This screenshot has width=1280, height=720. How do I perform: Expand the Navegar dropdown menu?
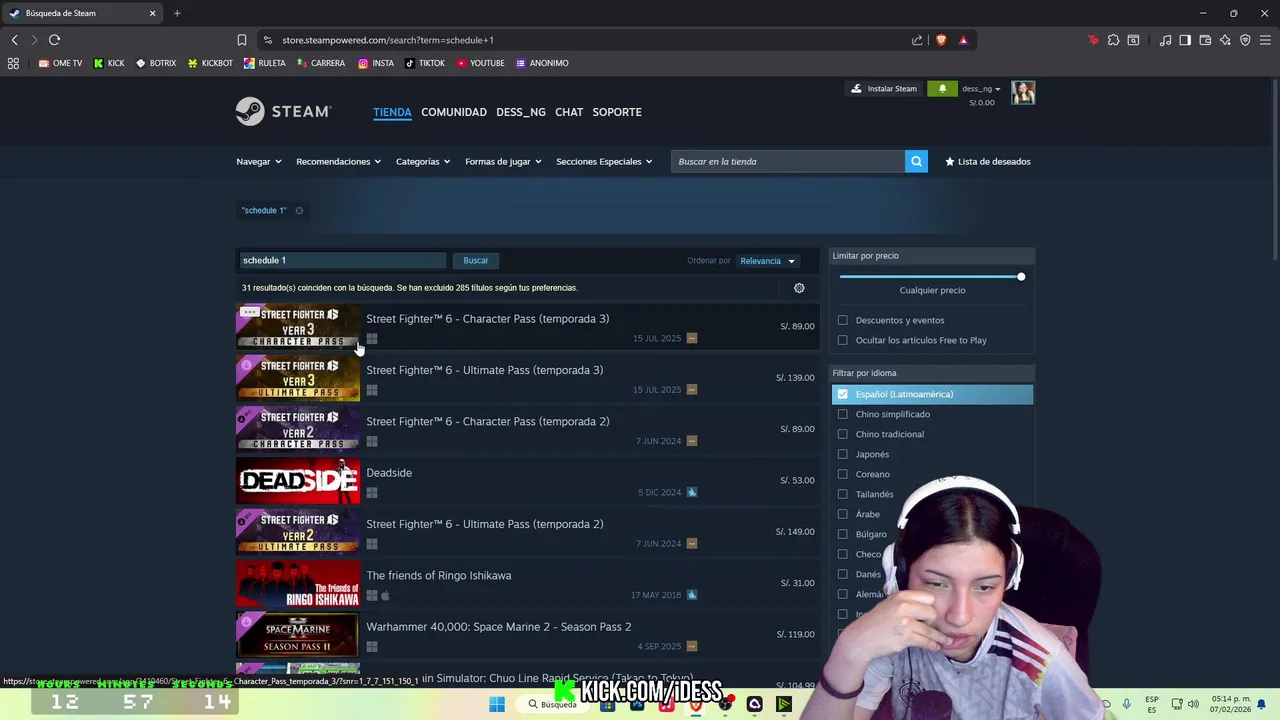point(258,161)
